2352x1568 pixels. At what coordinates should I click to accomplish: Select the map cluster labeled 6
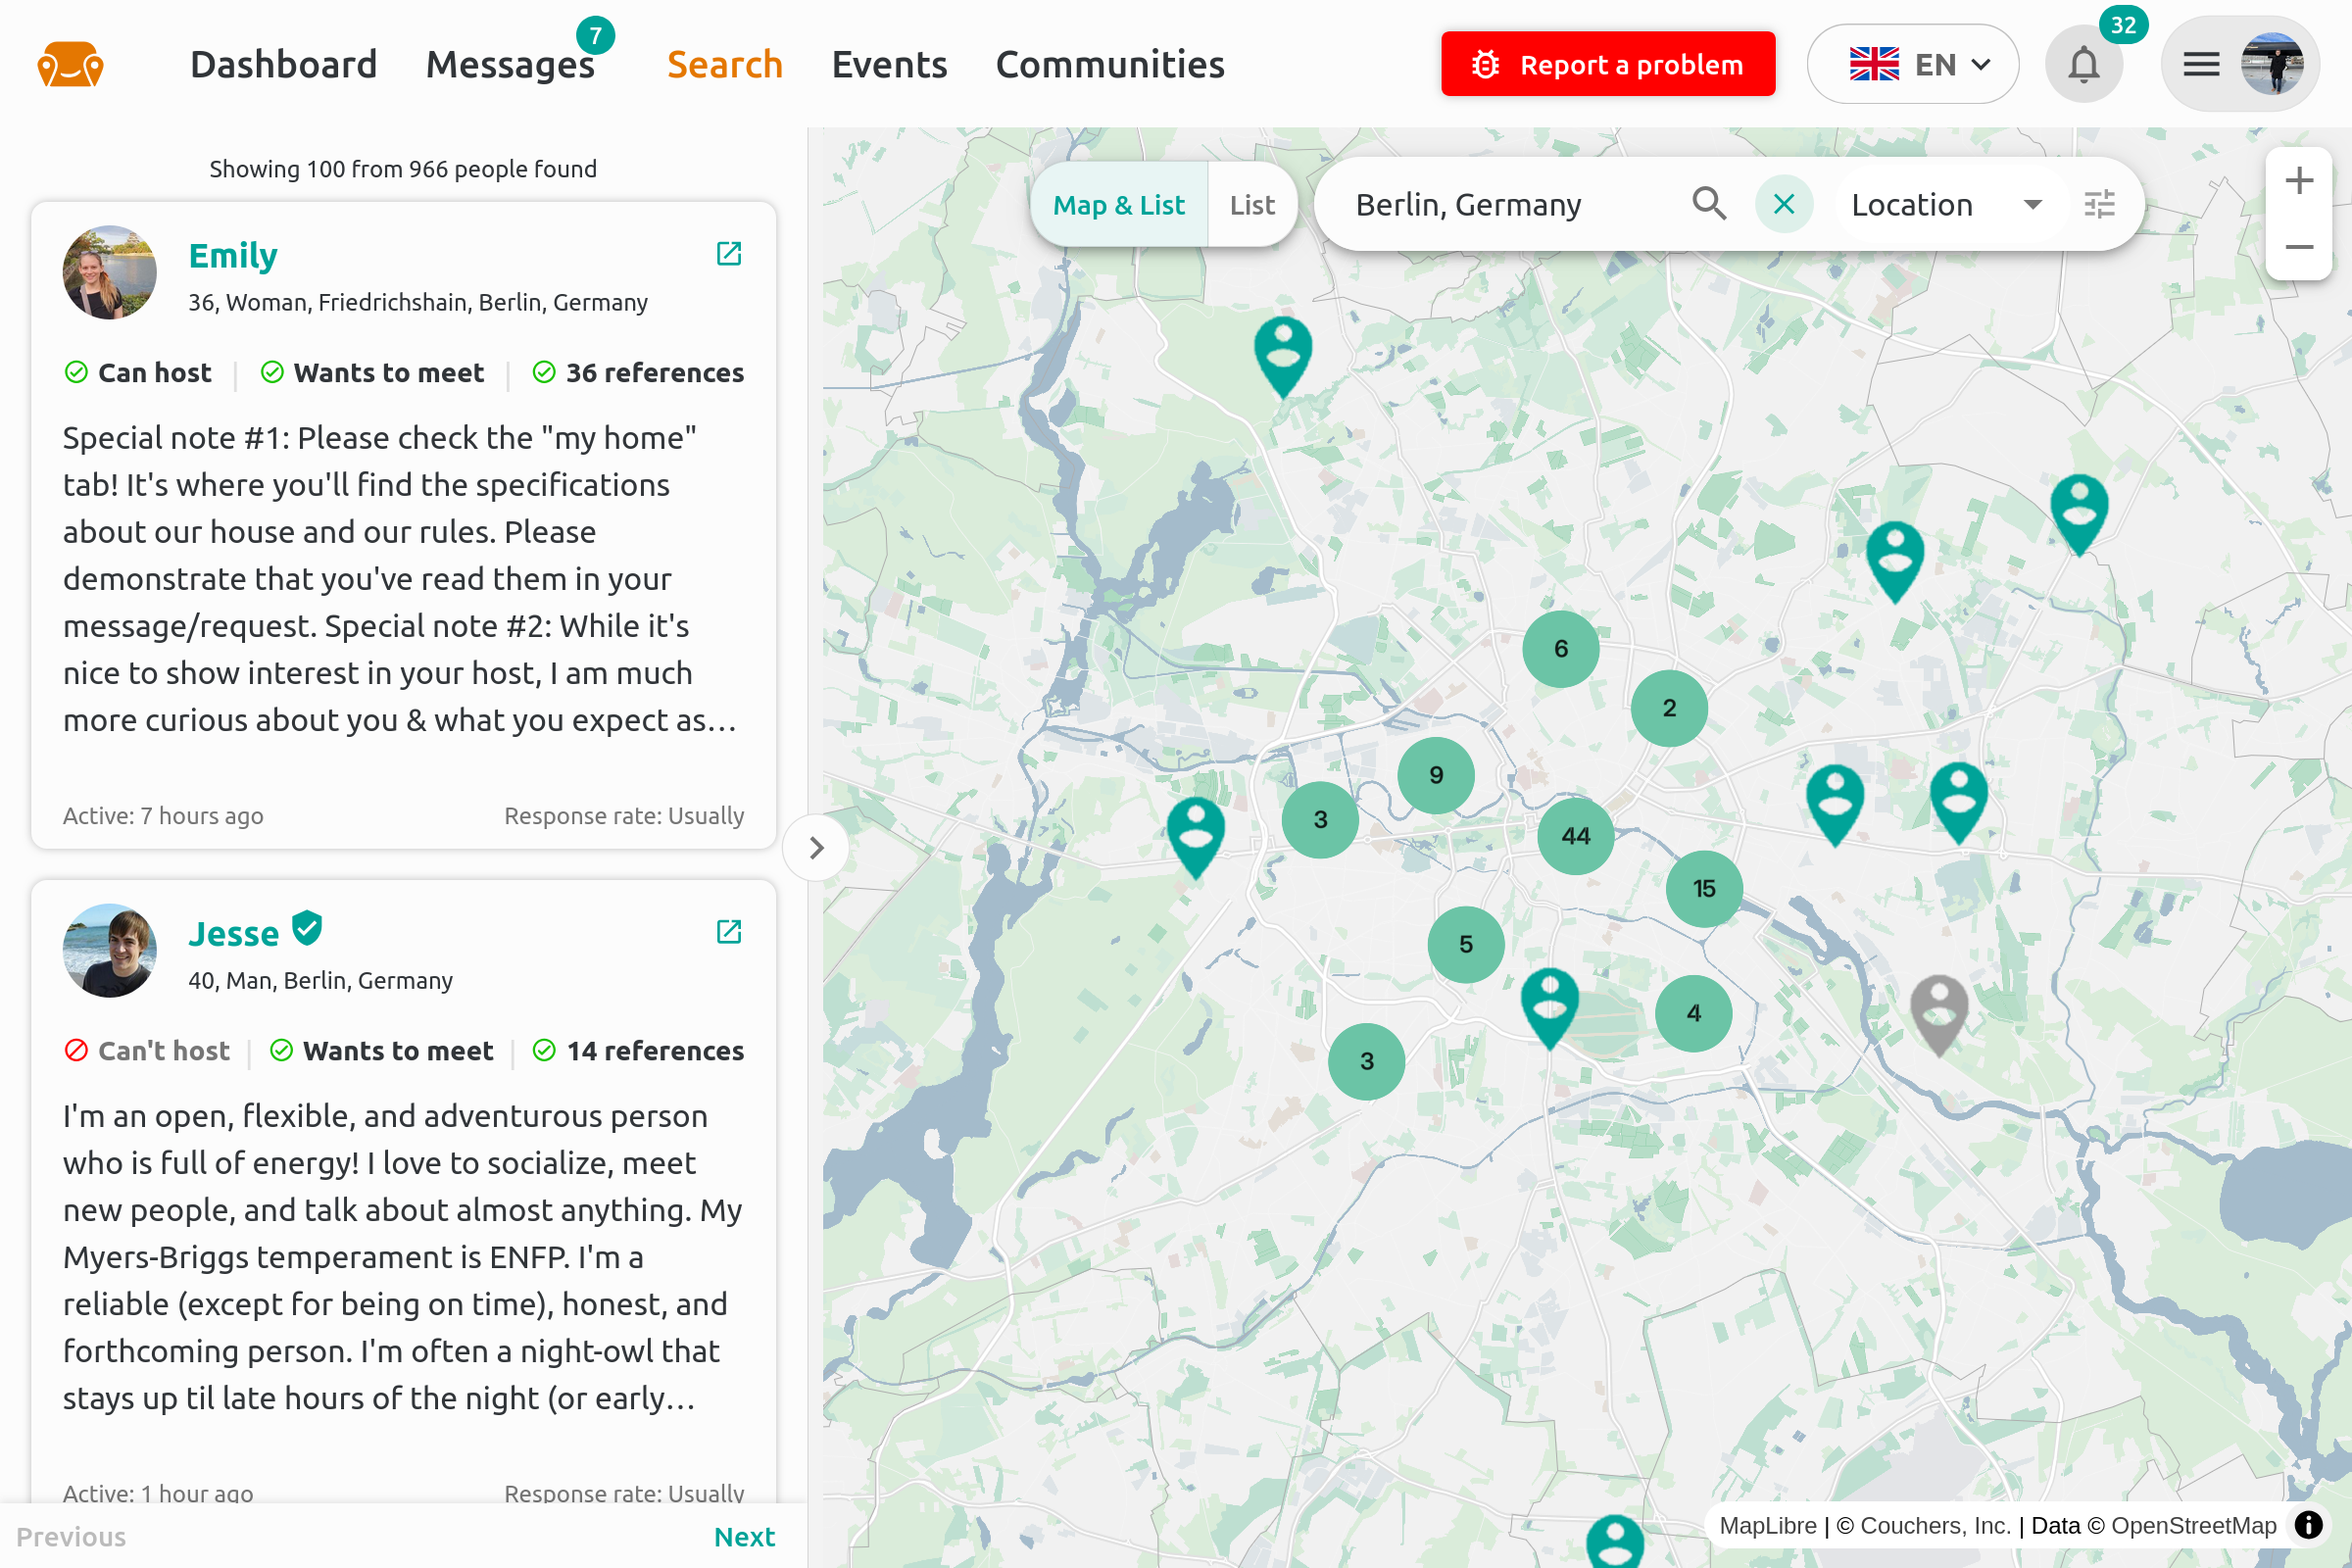coord(1561,649)
